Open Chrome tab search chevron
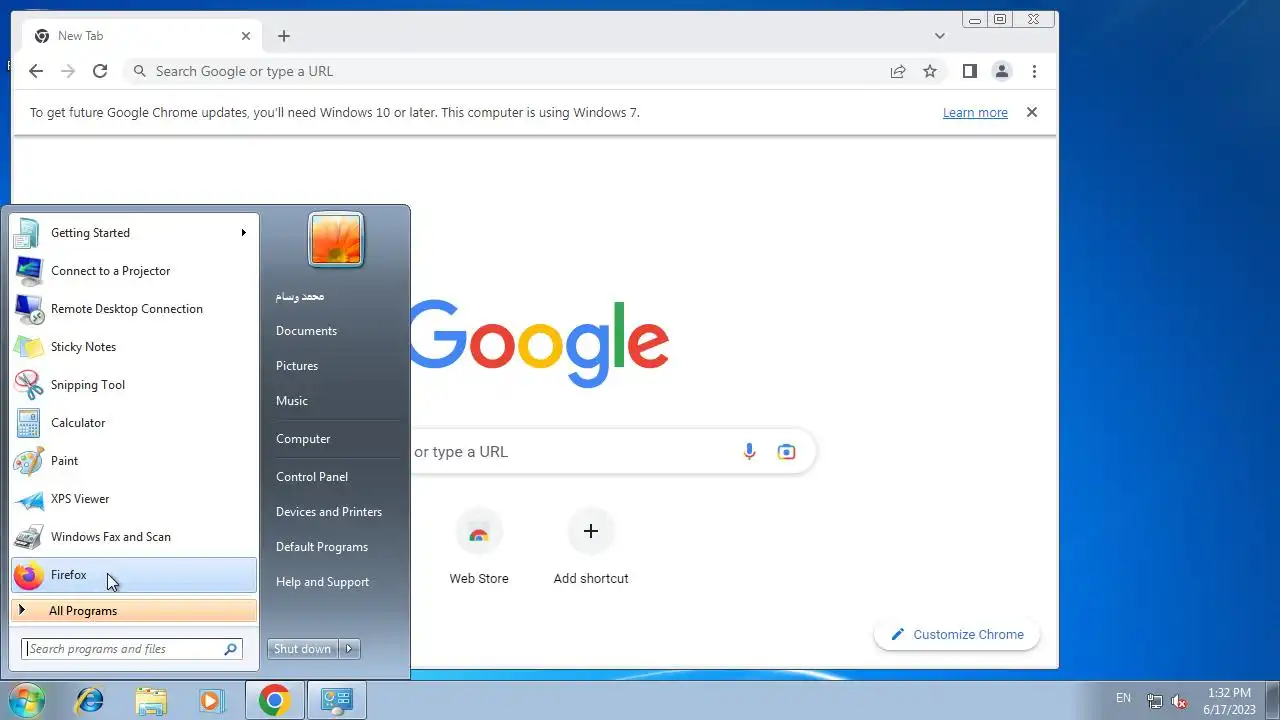 point(940,36)
